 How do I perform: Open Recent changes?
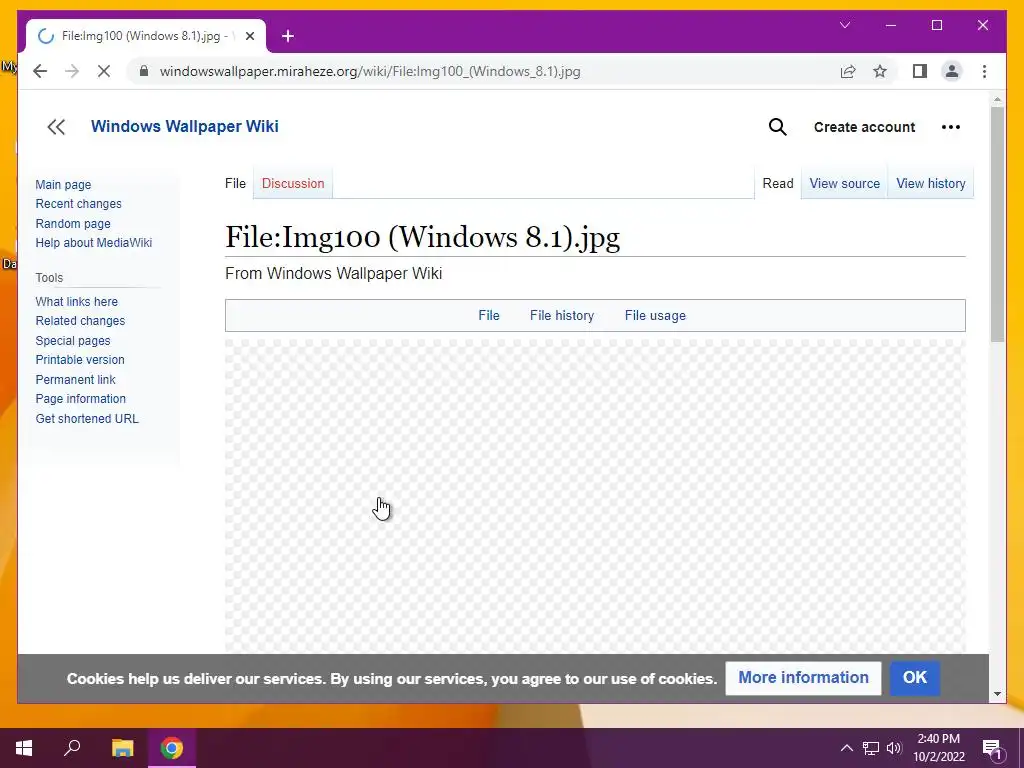point(78,204)
